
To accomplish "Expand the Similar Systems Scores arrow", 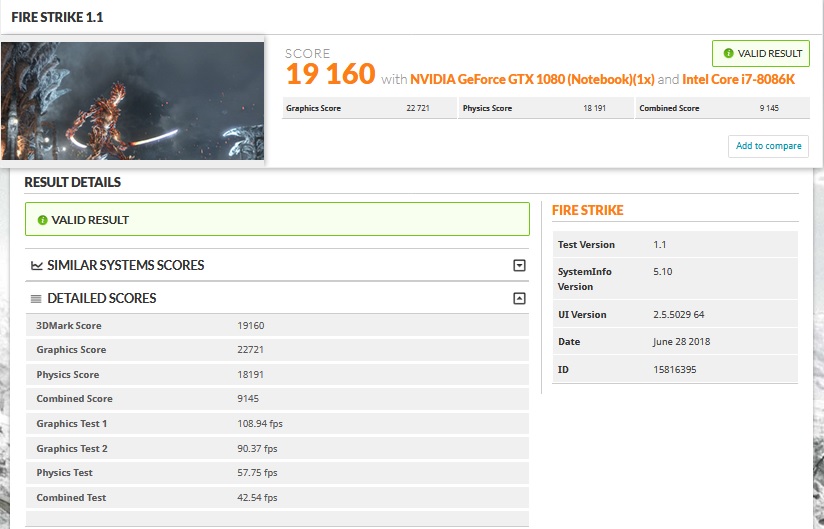I will click(519, 266).
